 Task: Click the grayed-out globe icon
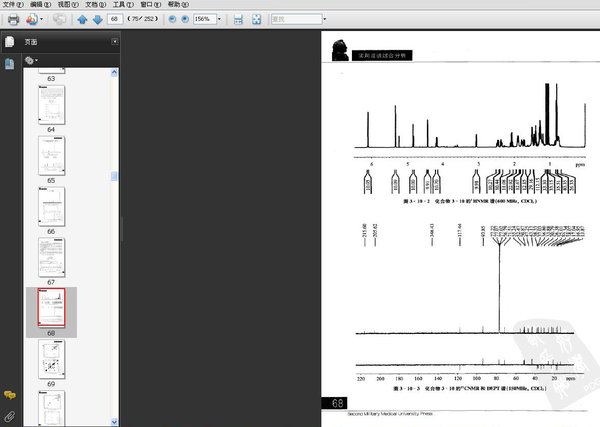59,19
